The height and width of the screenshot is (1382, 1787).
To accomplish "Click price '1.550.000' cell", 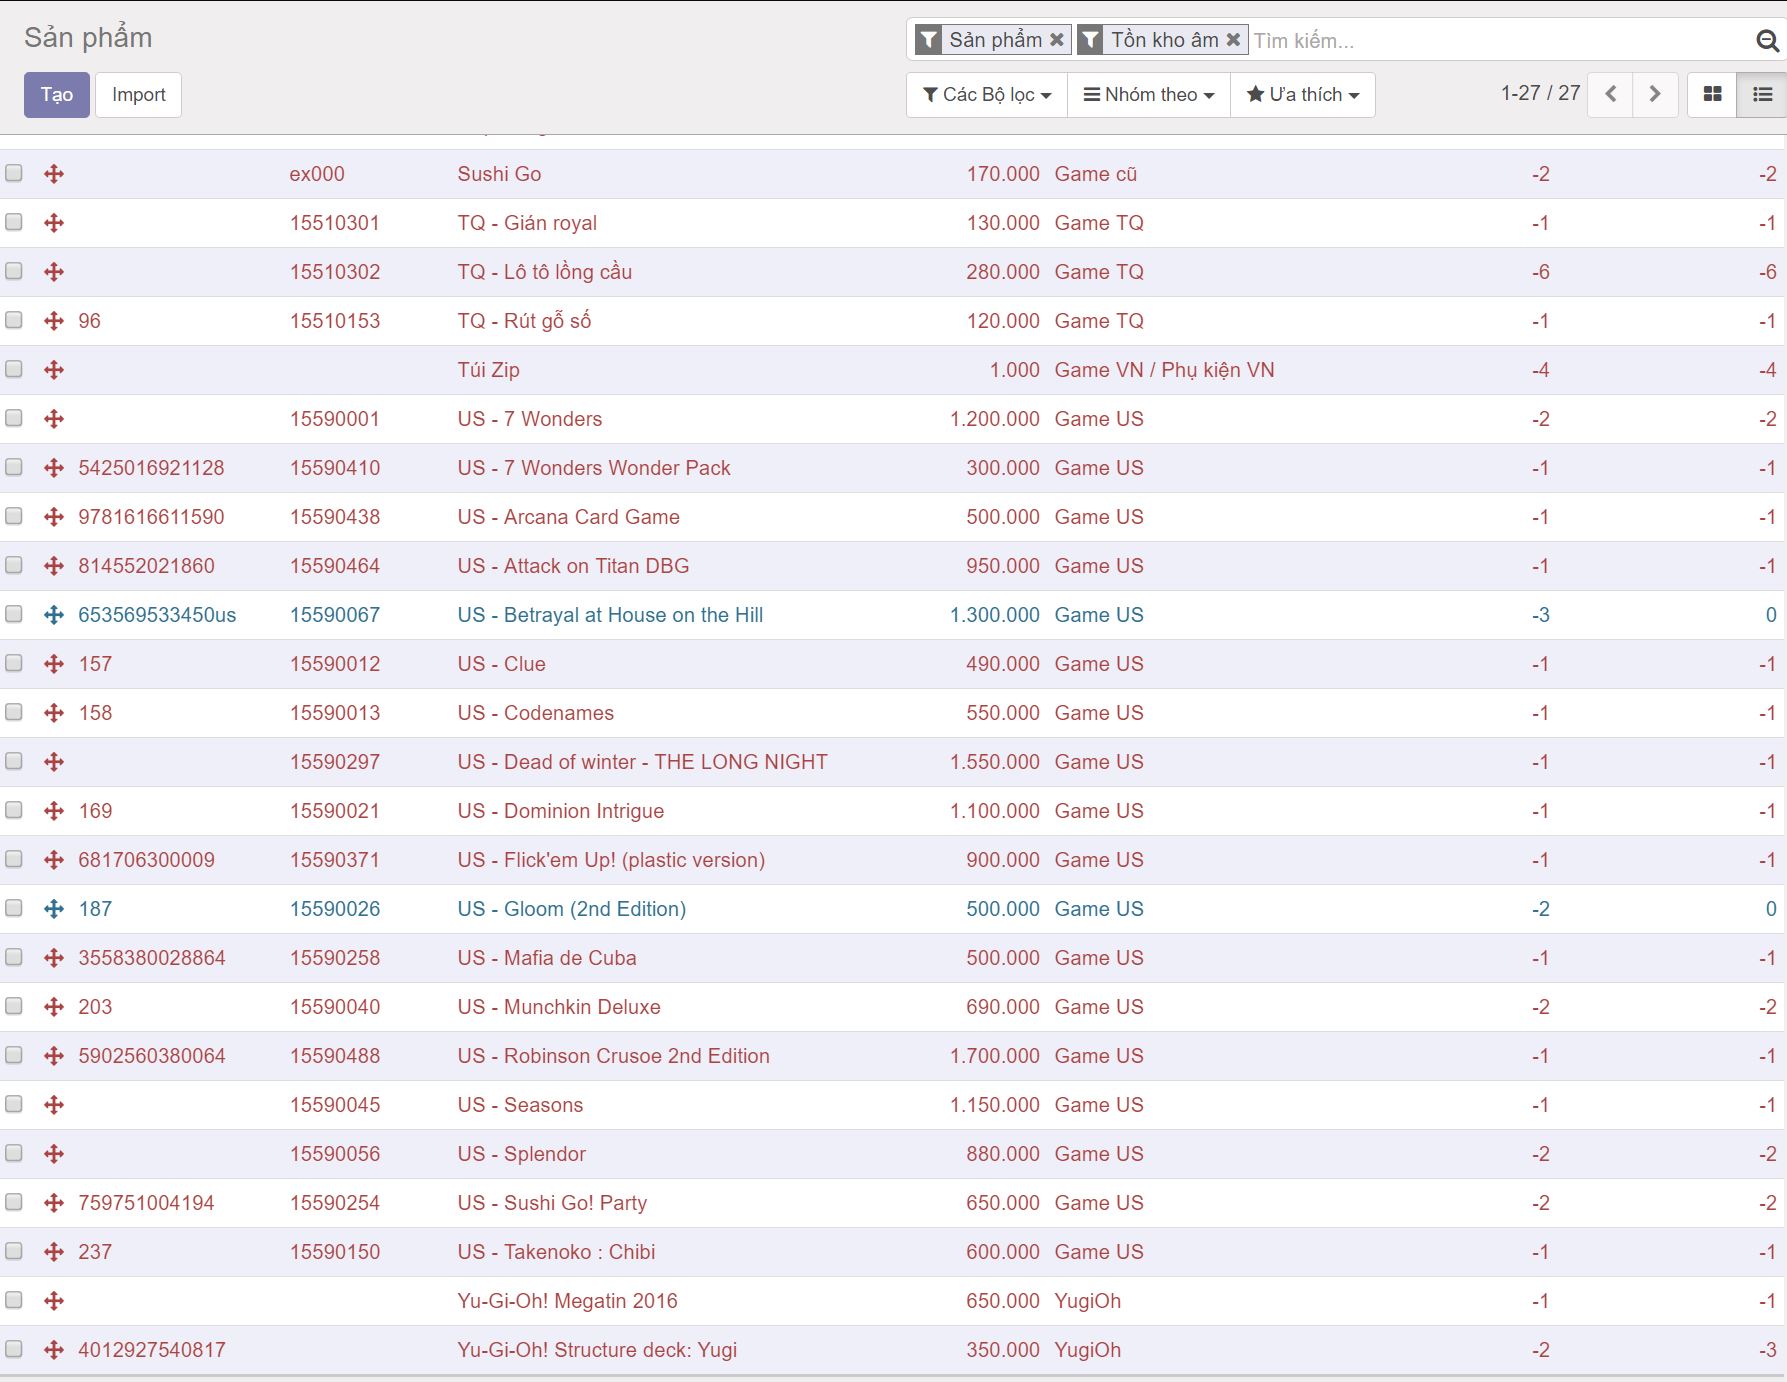I will 995,762.
